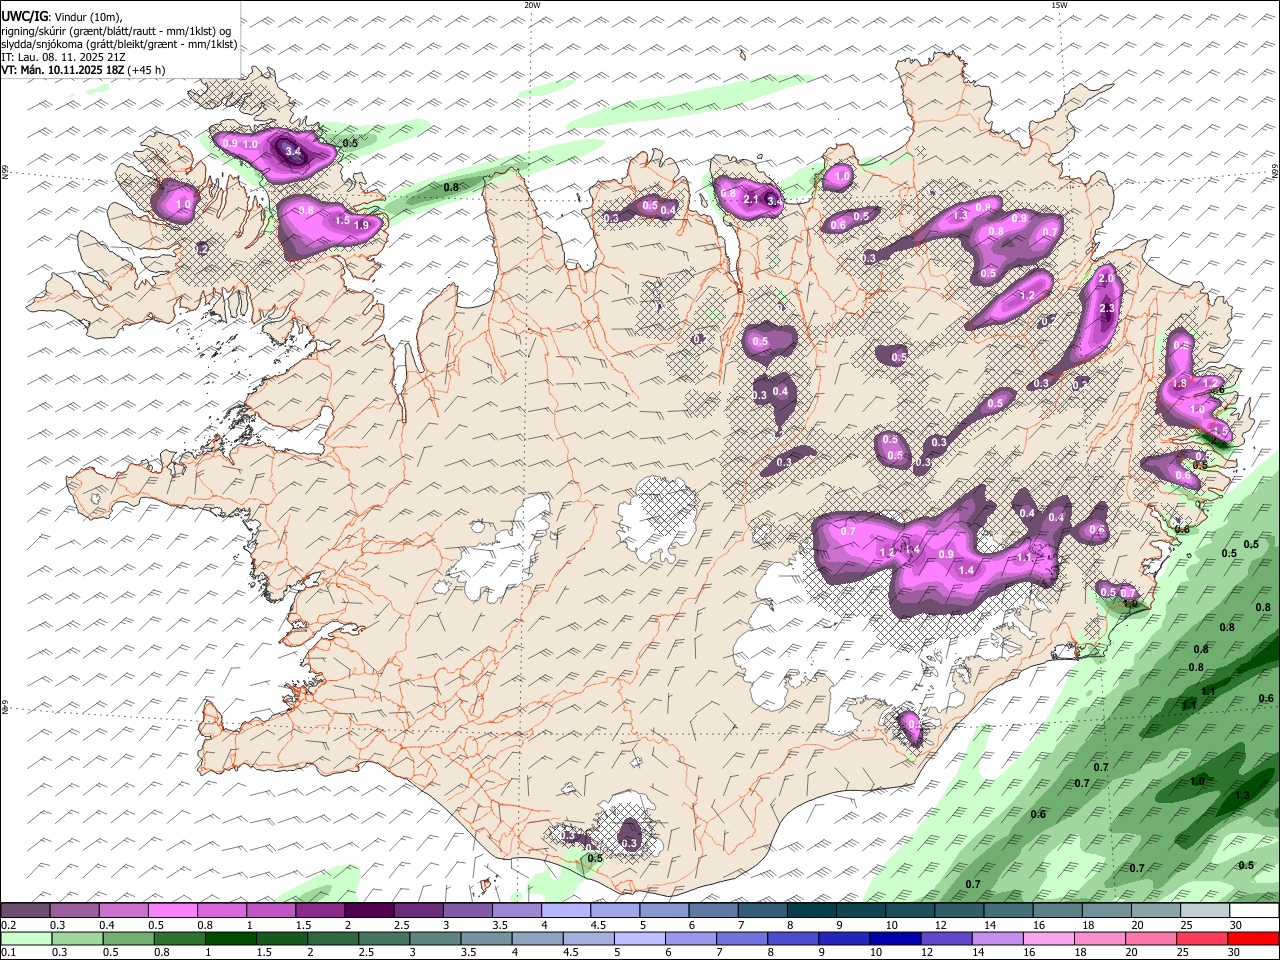Click the '3.4' value next to 2.1
The image size is (1280, 960).
pyautogui.click(x=773, y=201)
